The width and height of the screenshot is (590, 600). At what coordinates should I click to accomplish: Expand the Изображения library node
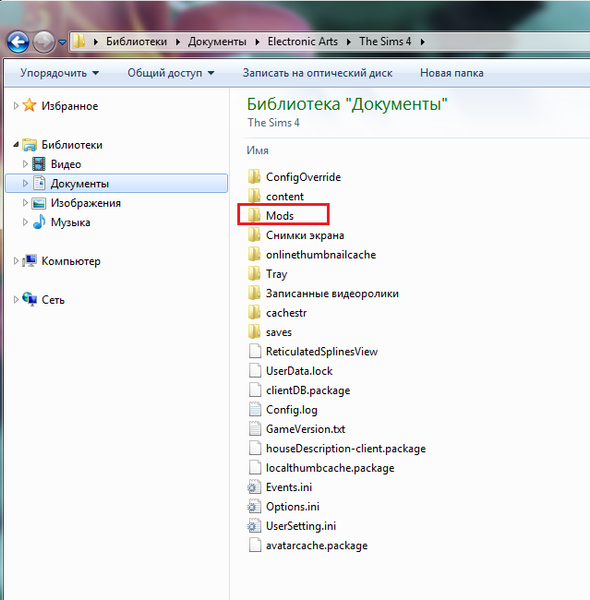coord(25,203)
